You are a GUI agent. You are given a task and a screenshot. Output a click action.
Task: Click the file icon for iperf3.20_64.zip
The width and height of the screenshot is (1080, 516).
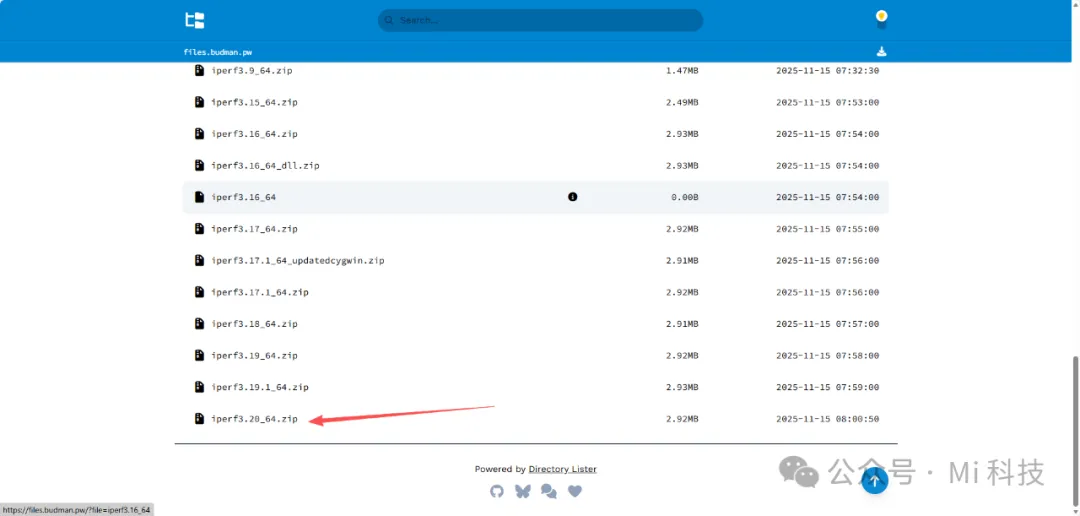point(199,419)
